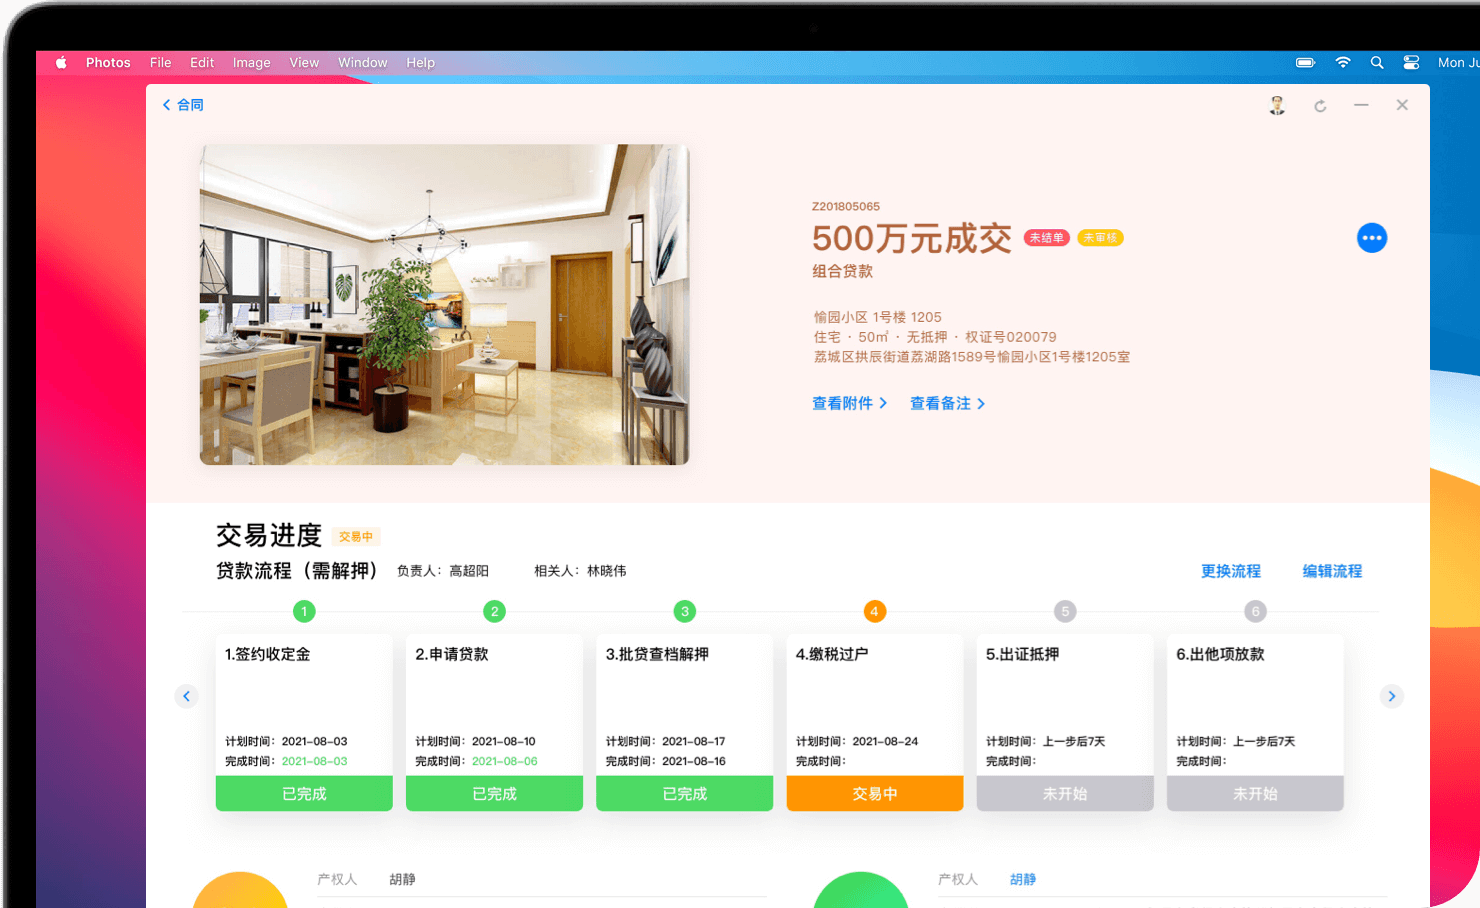Image resolution: width=1480 pixels, height=908 pixels.
Task: Click the 编辑流程 link
Action: 1332,571
